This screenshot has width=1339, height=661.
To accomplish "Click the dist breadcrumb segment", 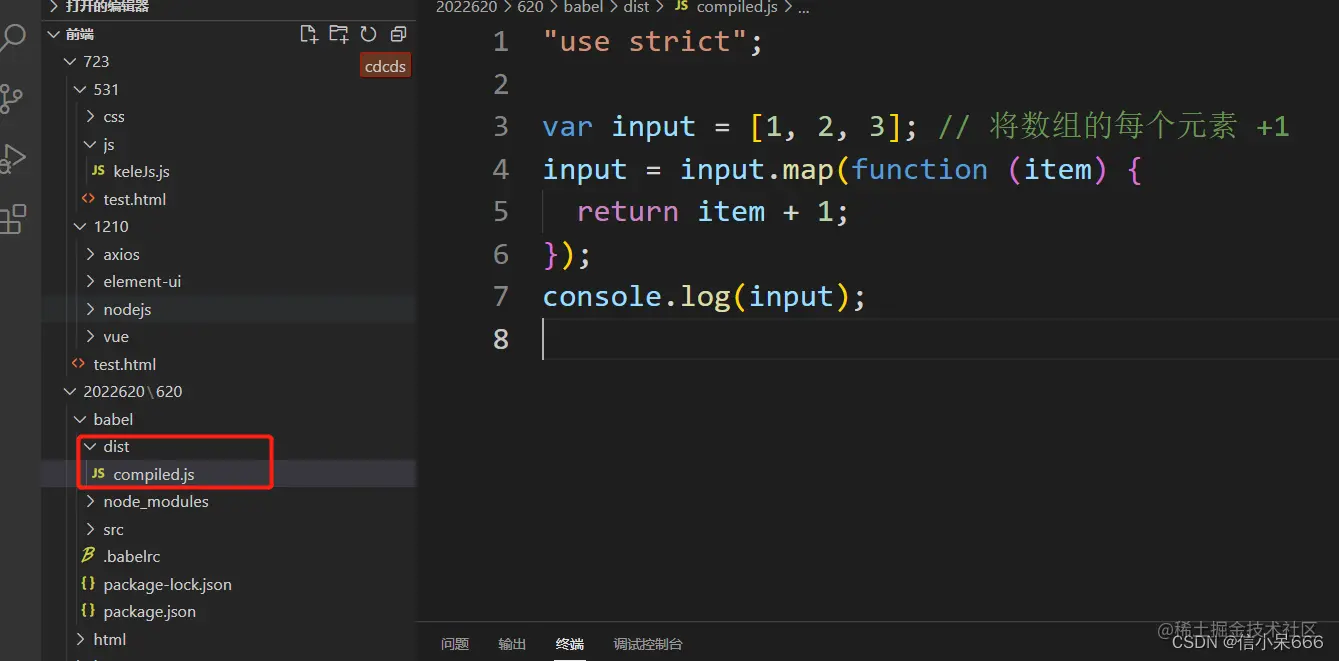I will click(x=636, y=7).
